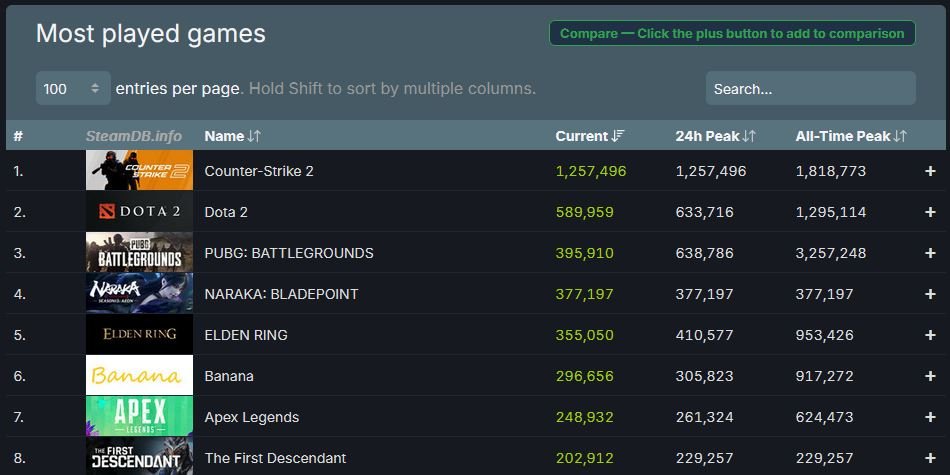Add The First Descendant to comparison

930,458
